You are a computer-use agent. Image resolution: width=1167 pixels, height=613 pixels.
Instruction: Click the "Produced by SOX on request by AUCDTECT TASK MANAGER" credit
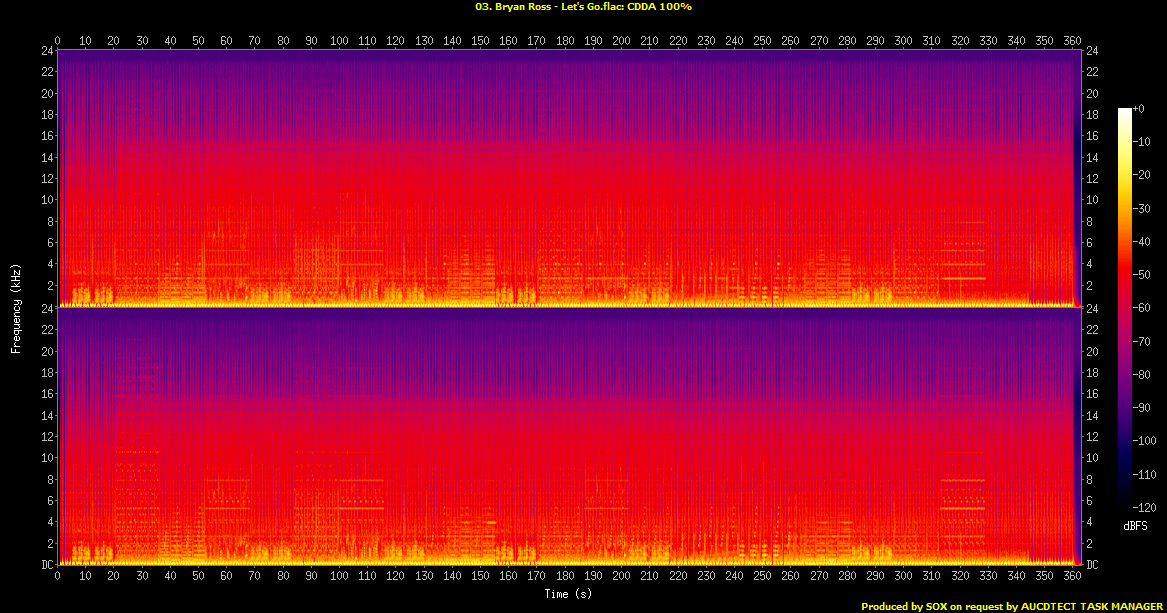pyautogui.click(x=1011, y=607)
